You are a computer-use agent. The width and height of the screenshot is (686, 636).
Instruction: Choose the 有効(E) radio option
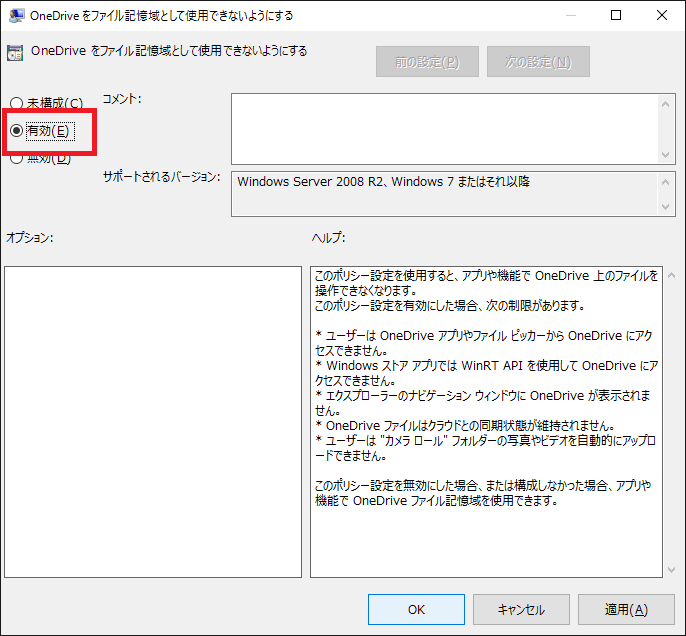coord(16,131)
